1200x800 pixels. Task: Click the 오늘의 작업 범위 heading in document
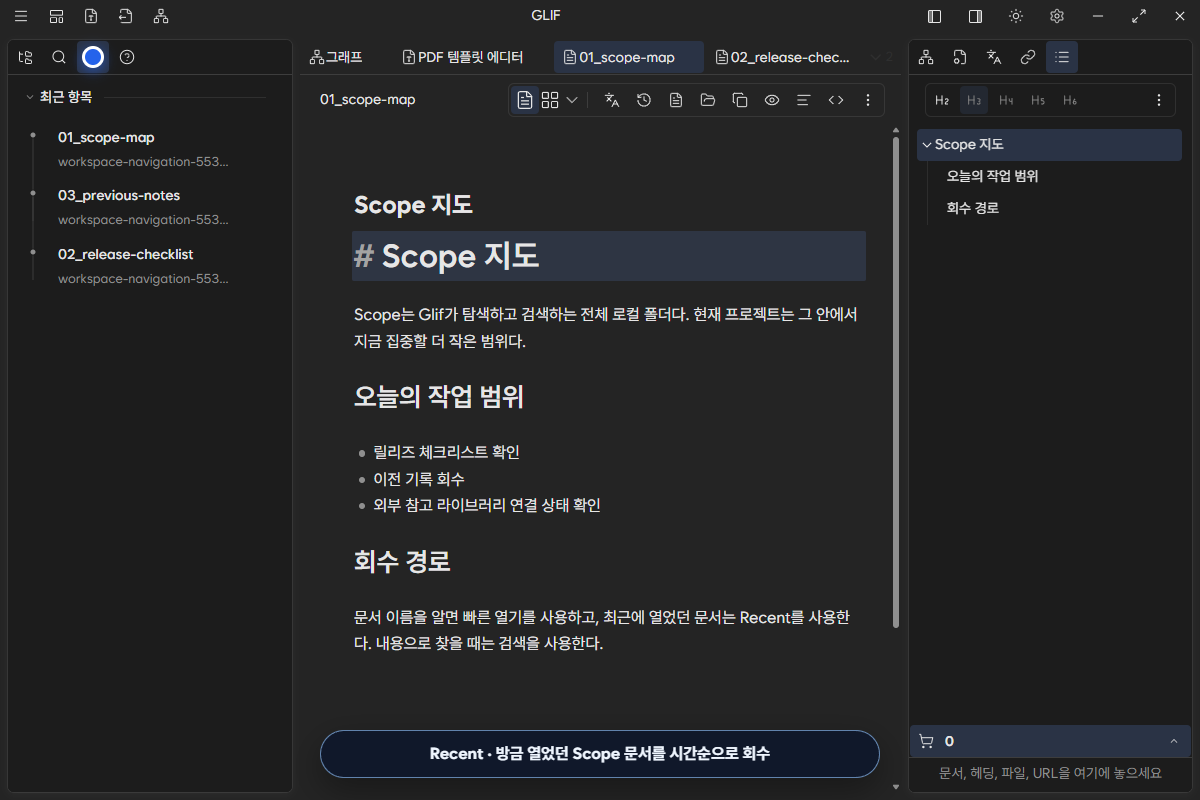pyautogui.click(x=439, y=396)
